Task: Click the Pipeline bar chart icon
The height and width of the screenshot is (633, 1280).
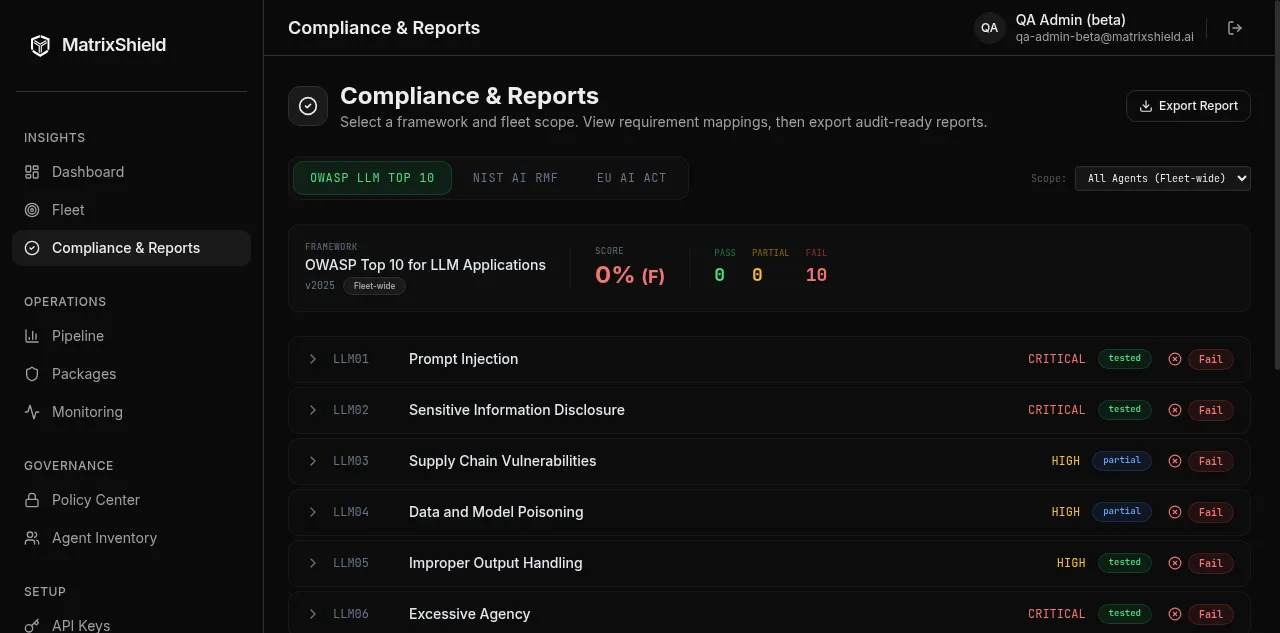Action: pos(32,336)
